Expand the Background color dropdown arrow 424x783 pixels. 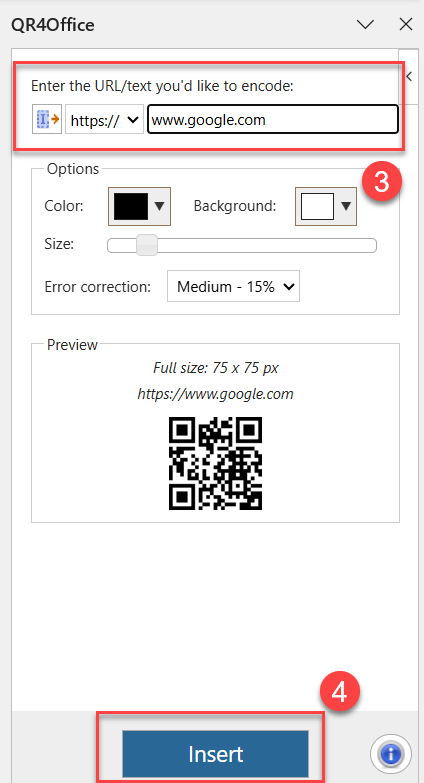point(346,206)
